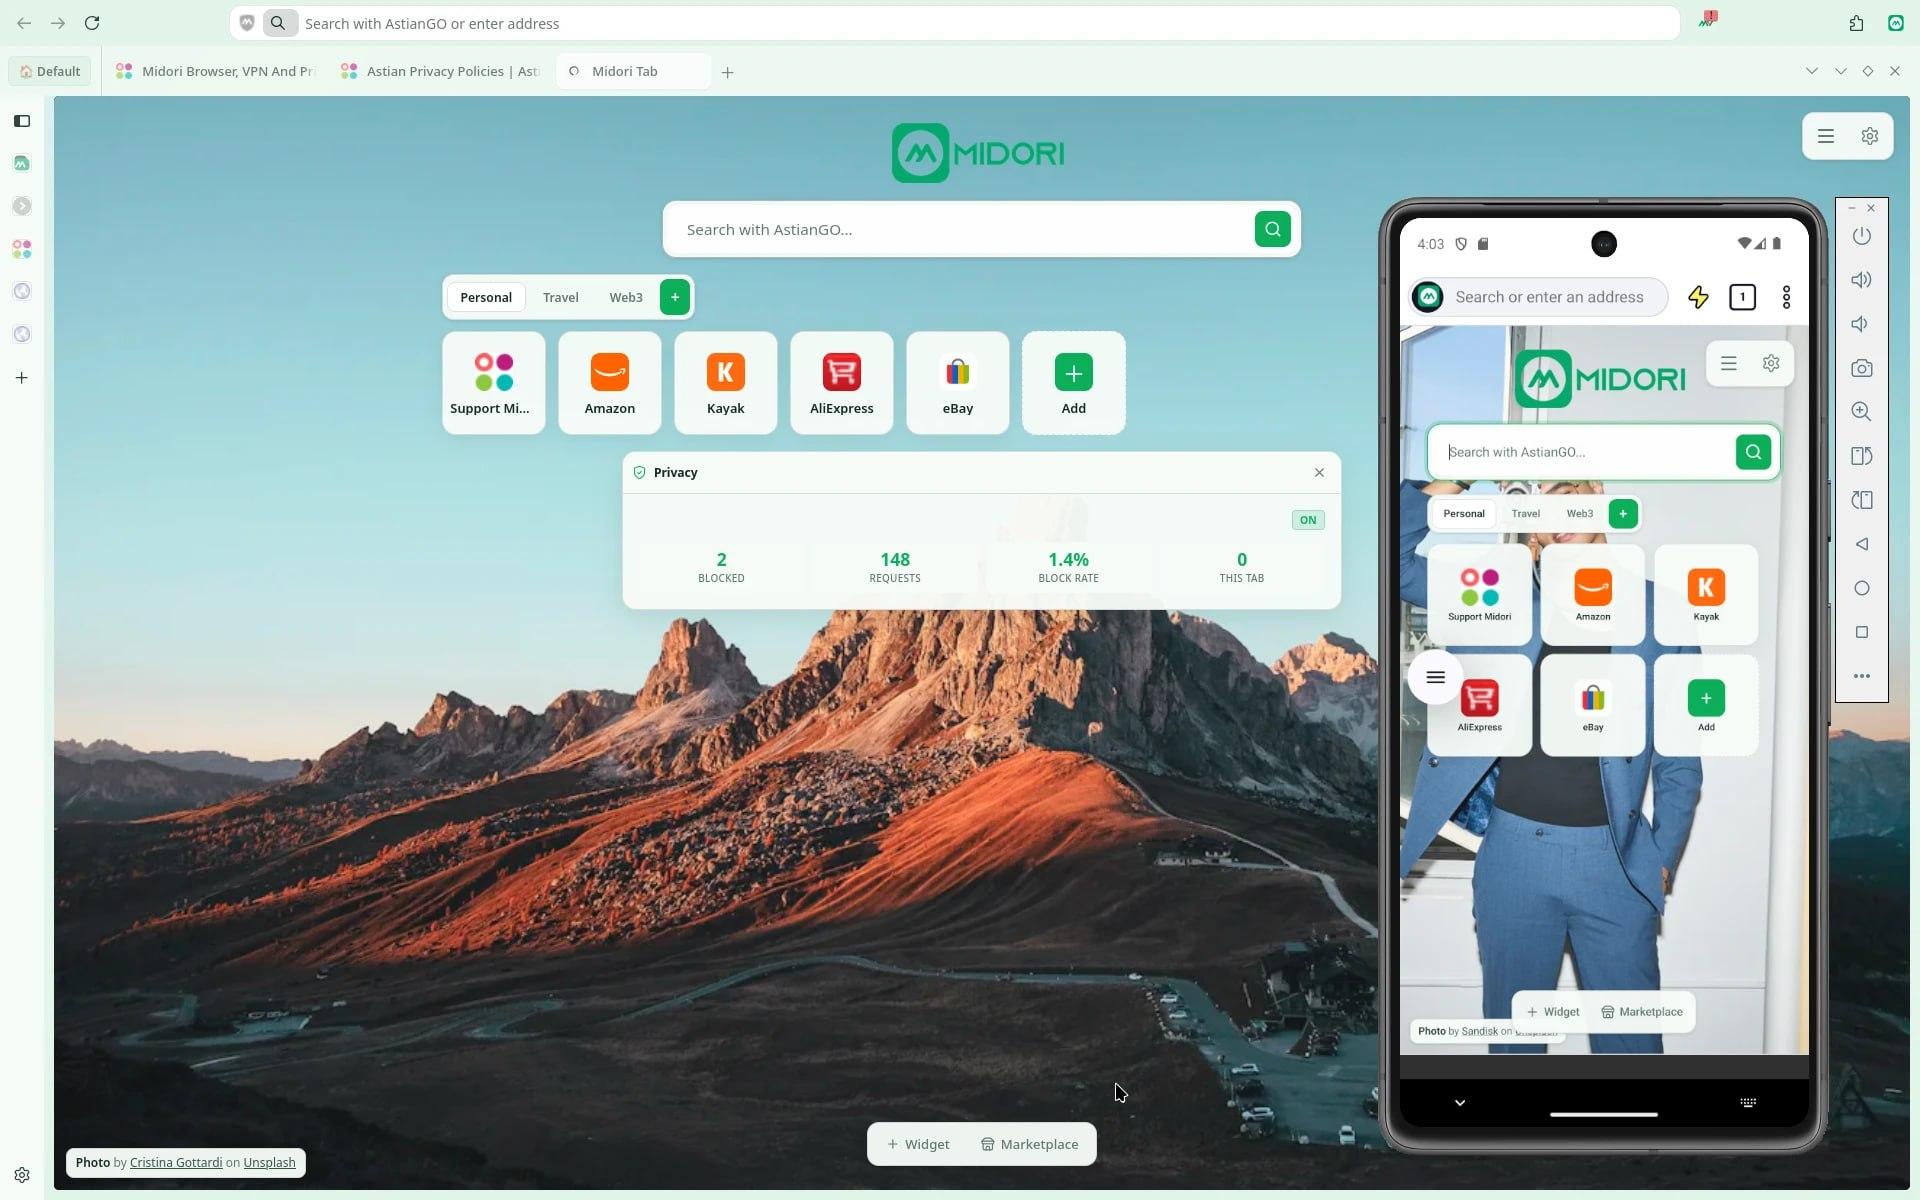Open the Amazon shortcut tile

pyautogui.click(x=609, y=383)
